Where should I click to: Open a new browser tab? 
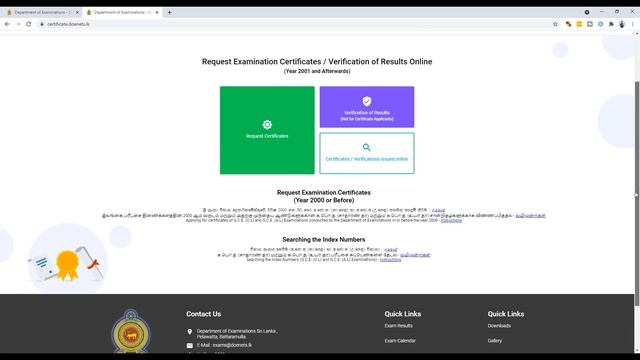click(x=169, y=12)
